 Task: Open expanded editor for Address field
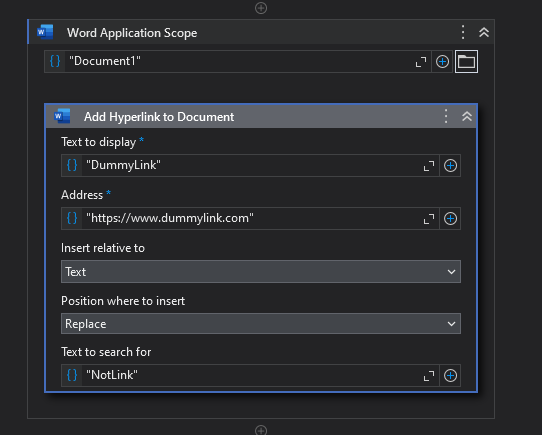[429, 219]
